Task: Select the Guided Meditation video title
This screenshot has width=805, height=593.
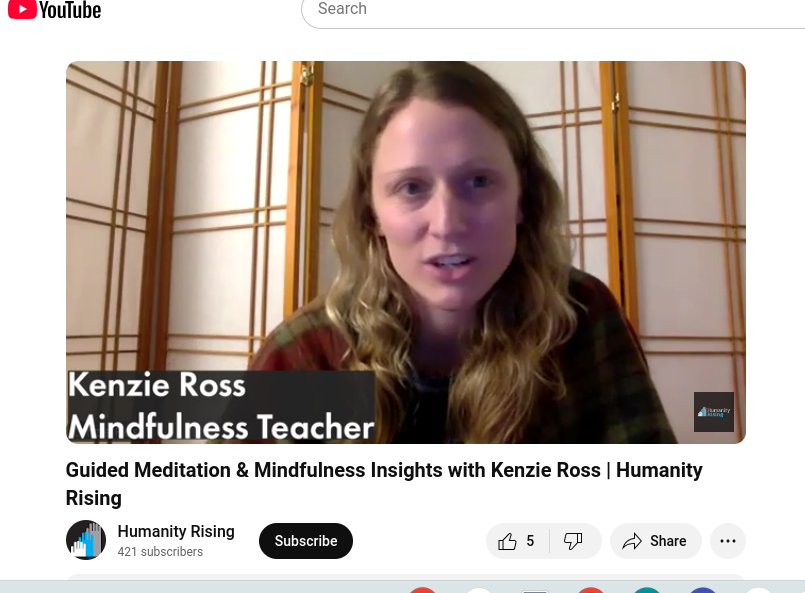Action: (x=384, y=484)
